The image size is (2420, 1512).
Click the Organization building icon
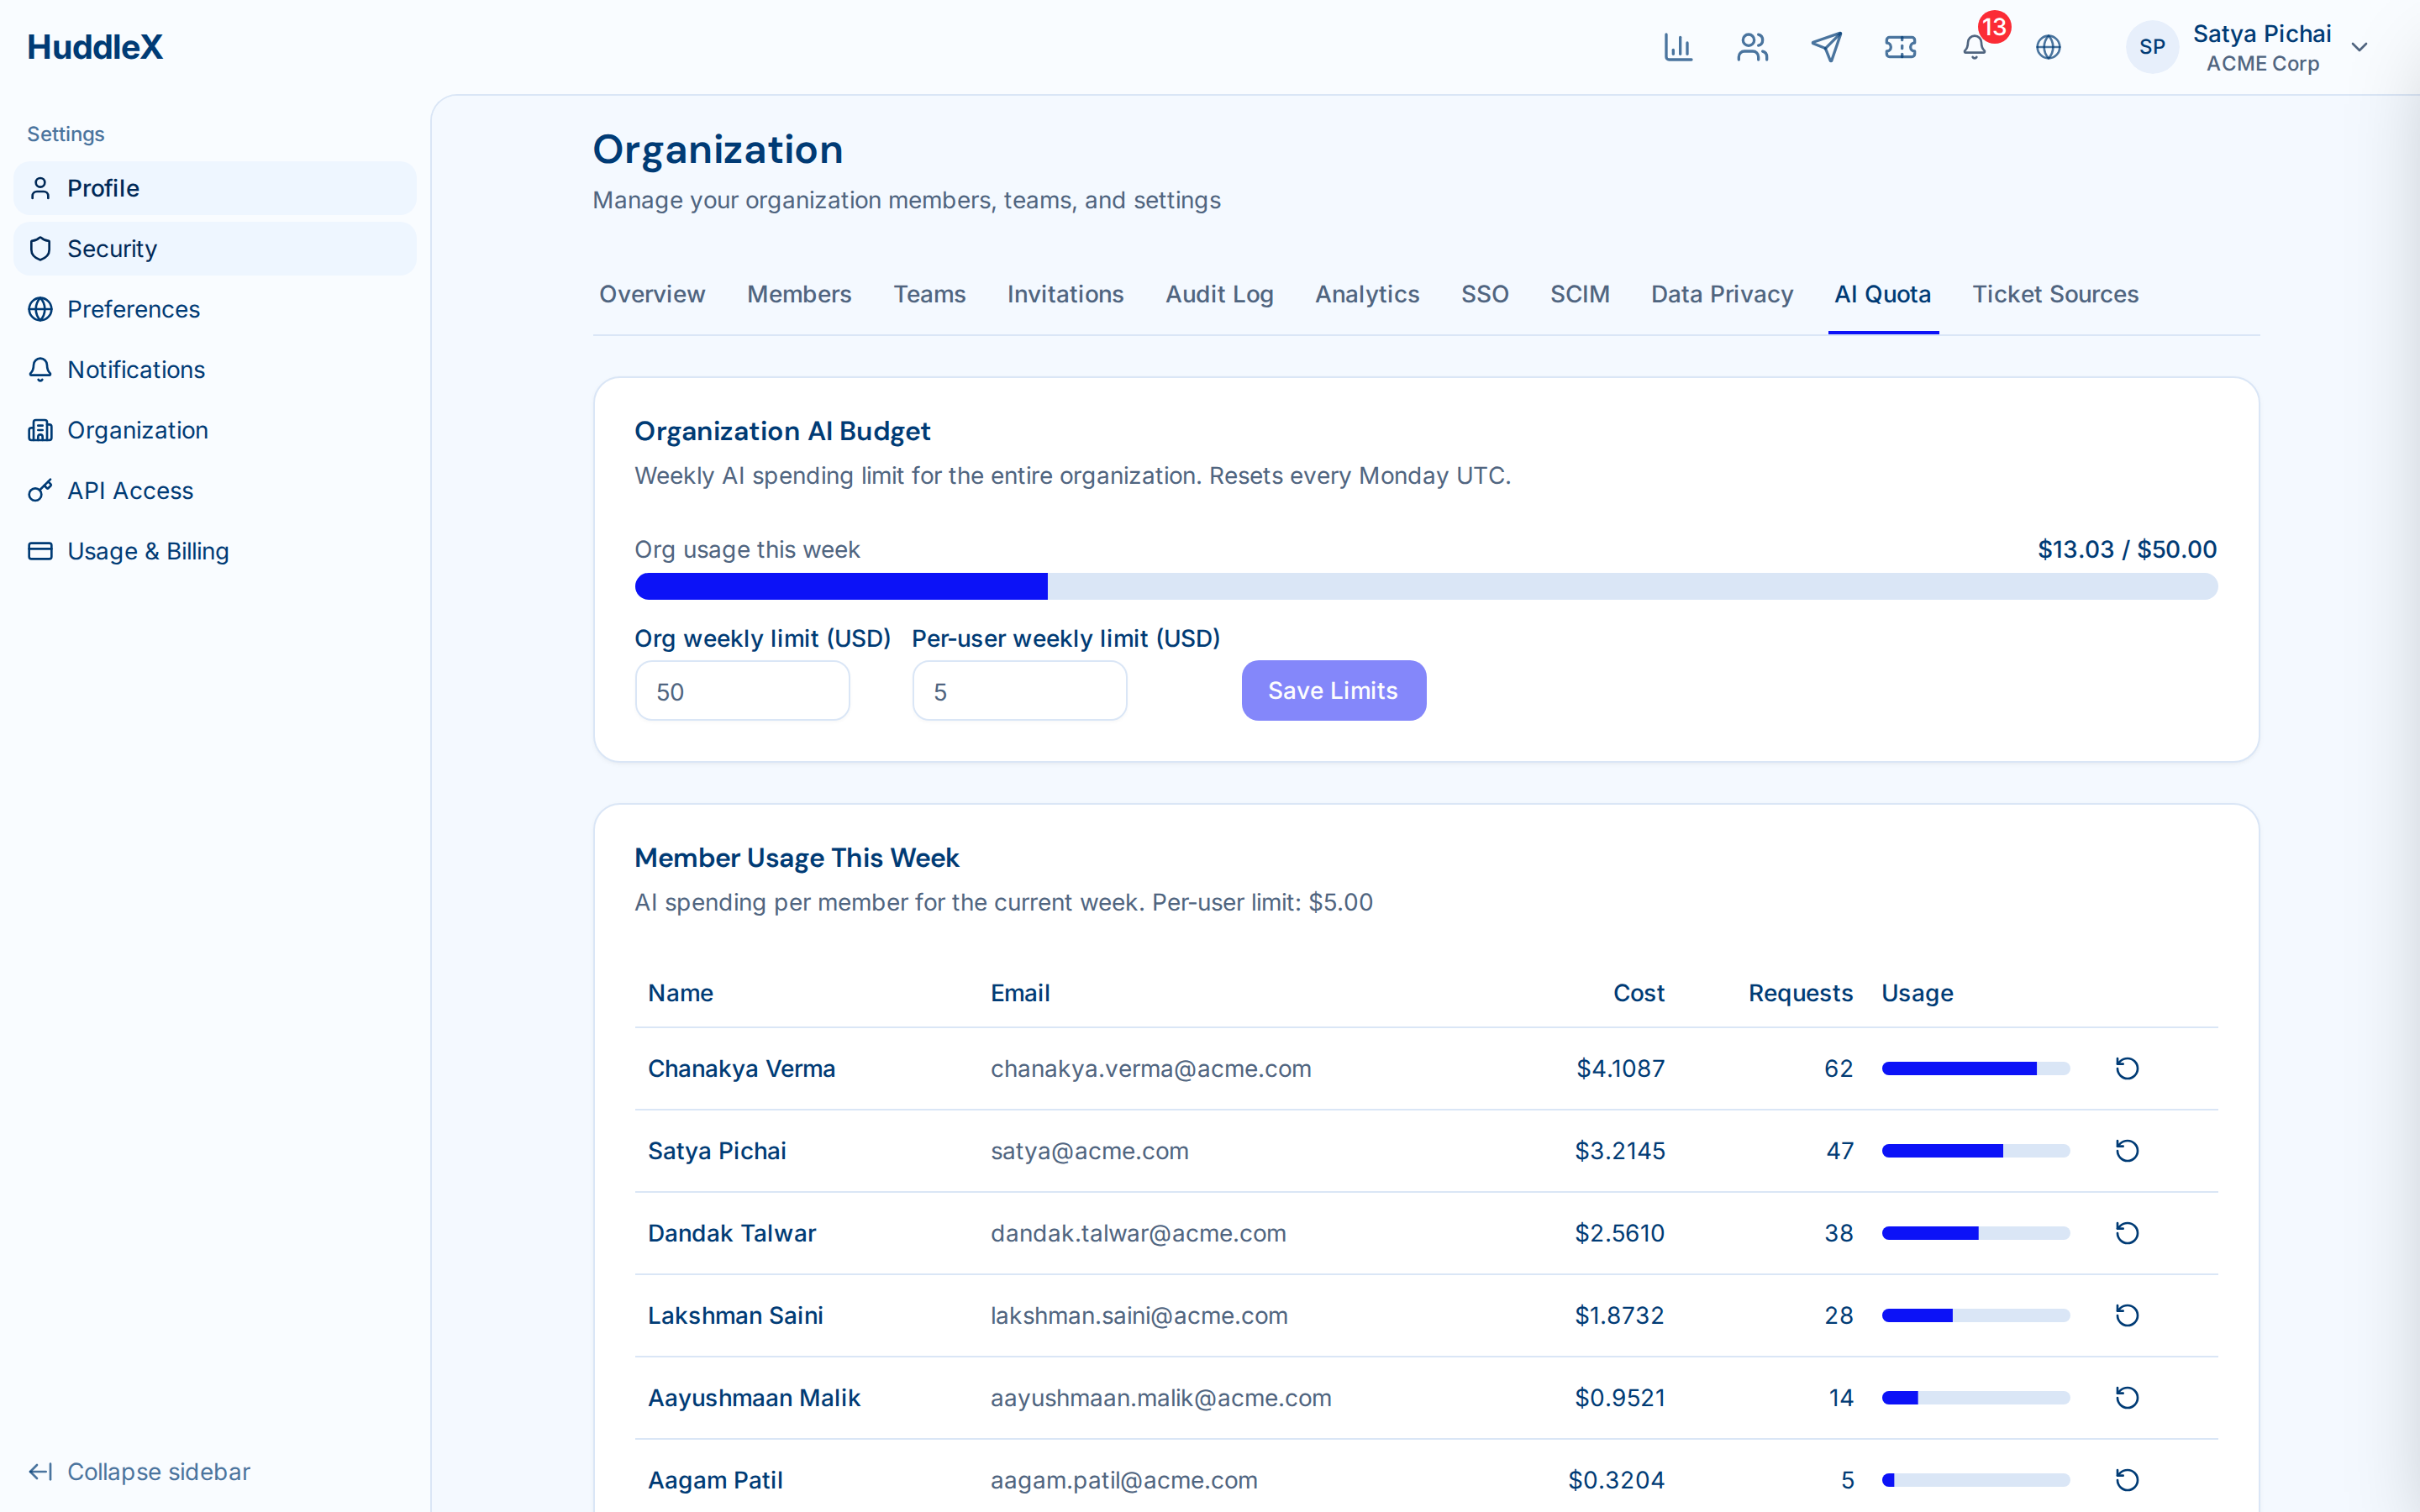(x=40, y=430)
